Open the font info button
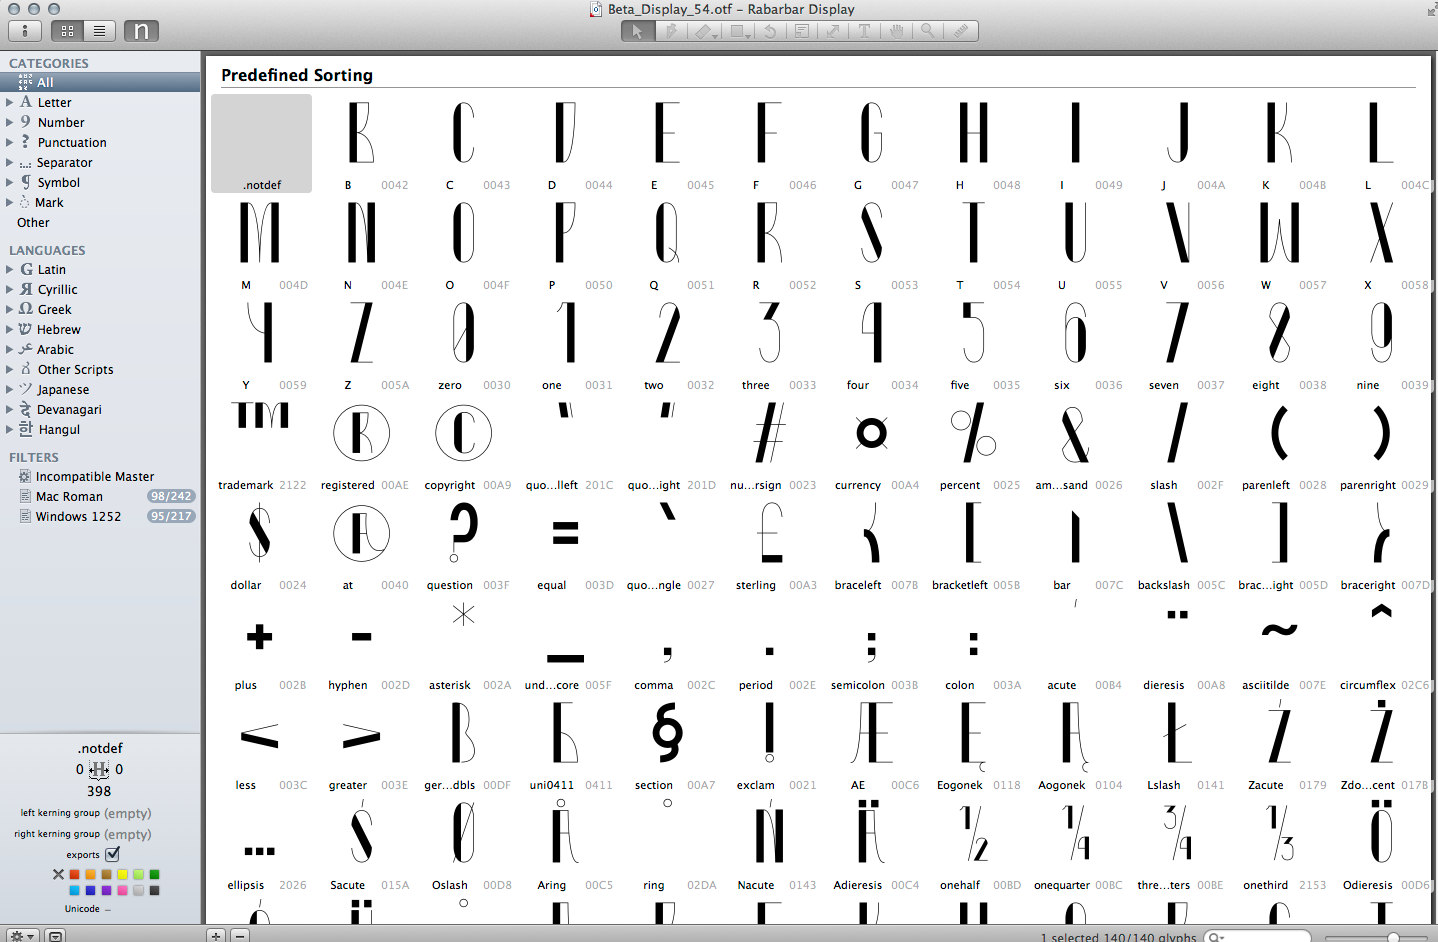The width and height of the screenshot is (1438, 942). pos(25,31)
